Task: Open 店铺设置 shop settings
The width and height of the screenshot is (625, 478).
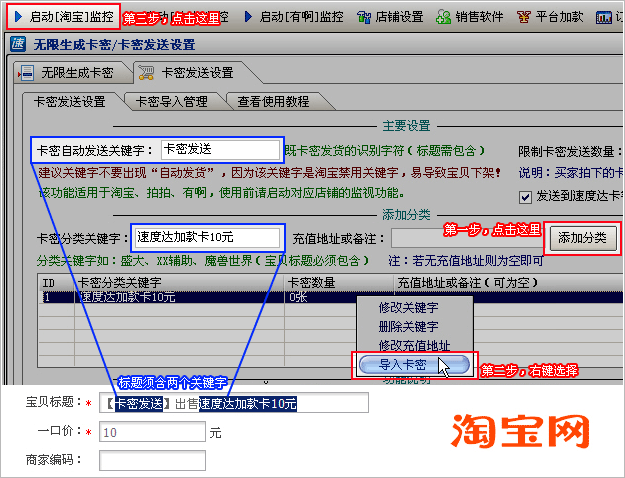Action: (x=390, y=17)
